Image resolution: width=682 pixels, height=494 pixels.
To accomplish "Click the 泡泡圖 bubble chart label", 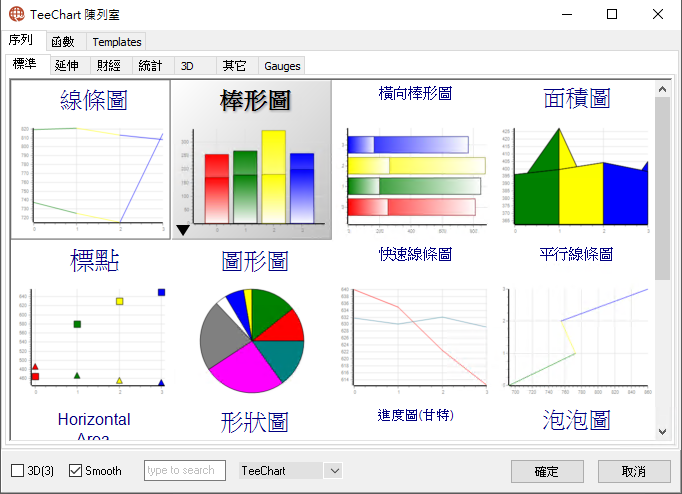I will point(576,420).
